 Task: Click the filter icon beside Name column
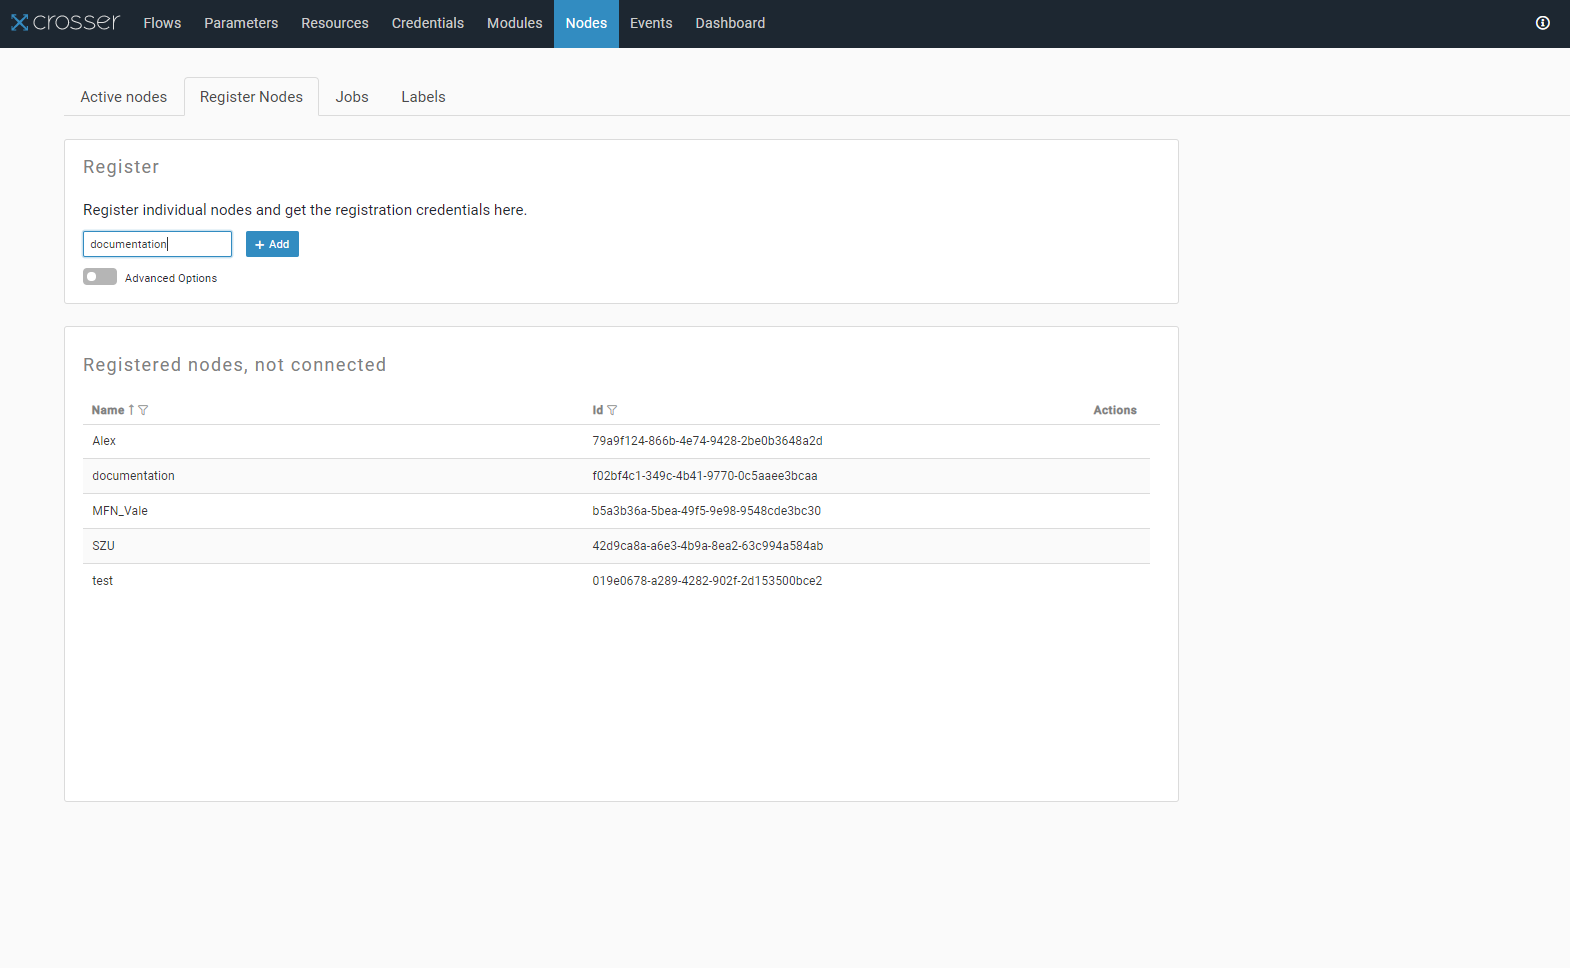tap(143, 410)
